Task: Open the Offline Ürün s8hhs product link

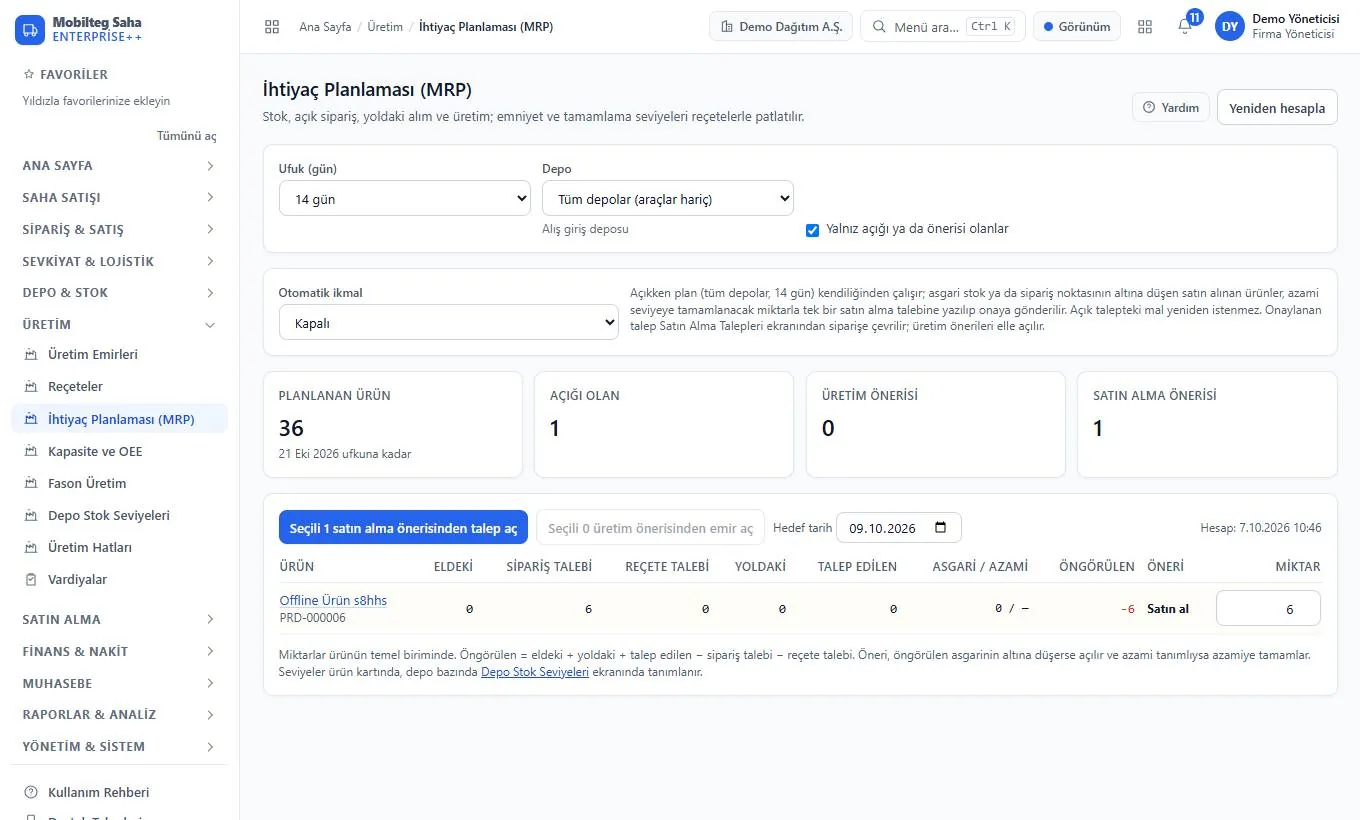Action: [x=333, y=600]
